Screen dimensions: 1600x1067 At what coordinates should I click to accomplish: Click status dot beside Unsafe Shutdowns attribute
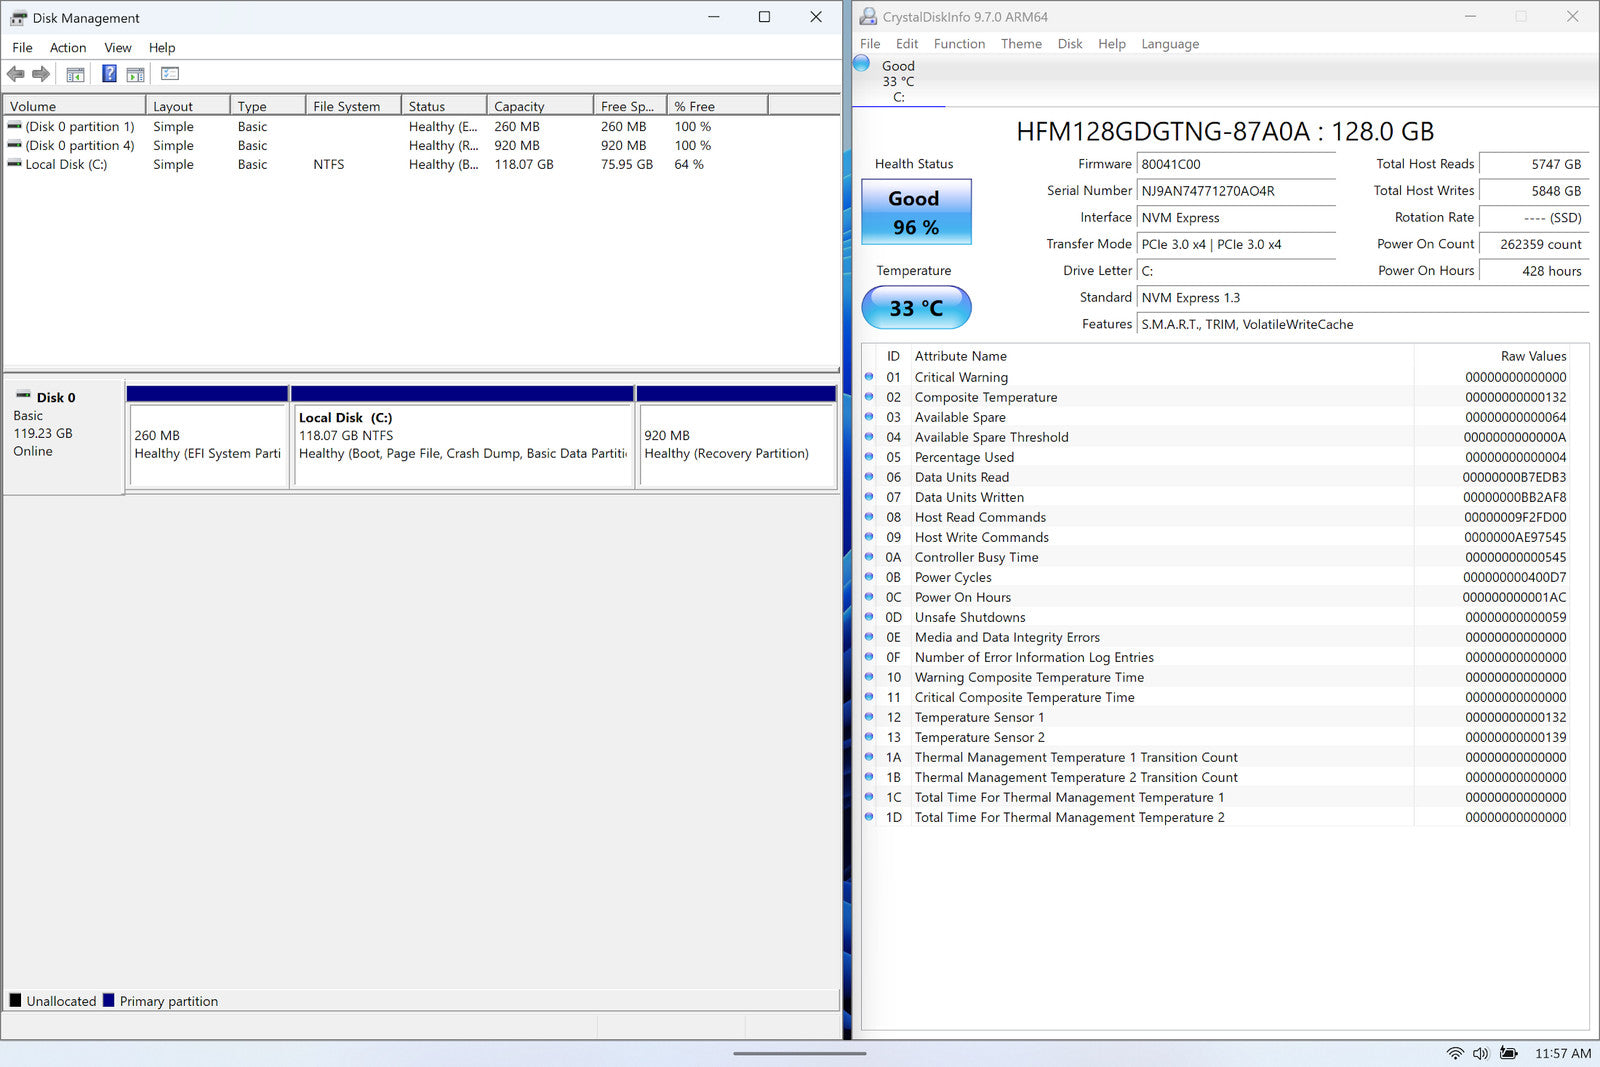(x=869, y=617)
